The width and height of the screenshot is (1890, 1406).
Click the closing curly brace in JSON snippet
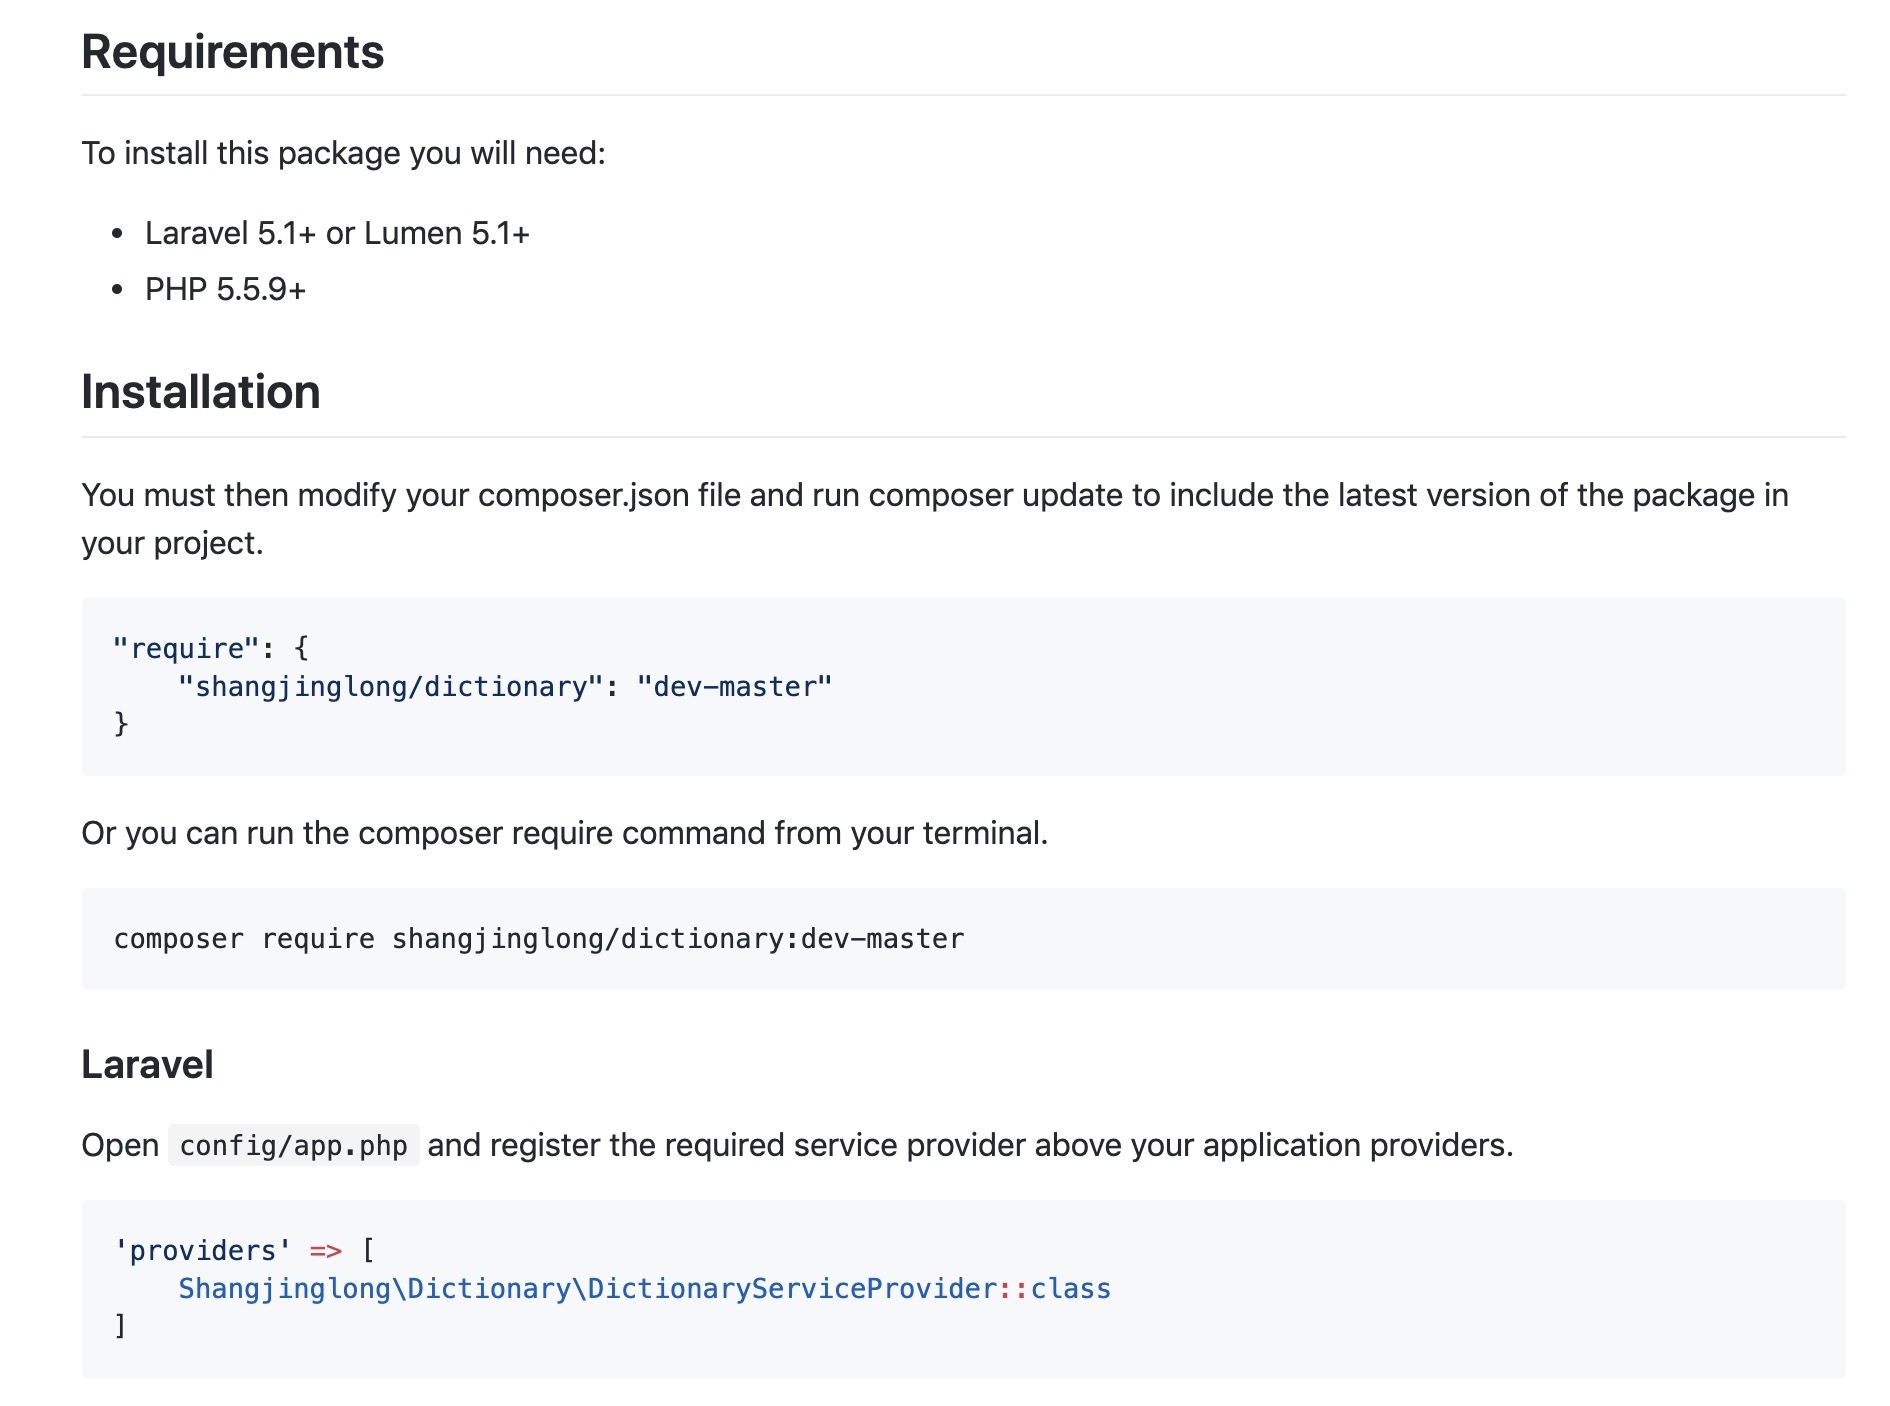tap(121, 723)
